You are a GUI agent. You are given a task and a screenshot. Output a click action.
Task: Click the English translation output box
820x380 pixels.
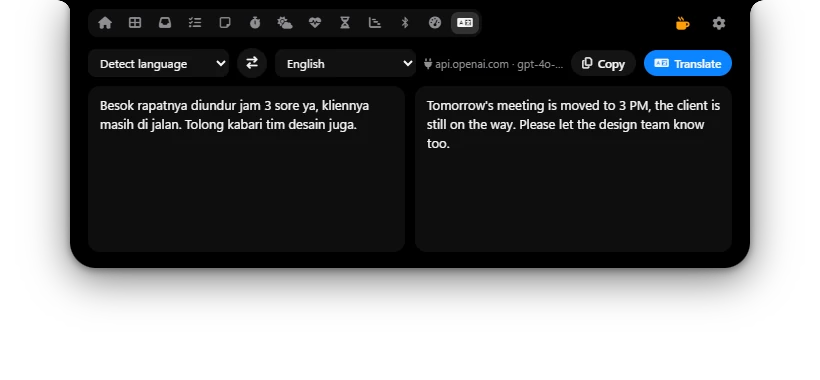pos(573,169)
